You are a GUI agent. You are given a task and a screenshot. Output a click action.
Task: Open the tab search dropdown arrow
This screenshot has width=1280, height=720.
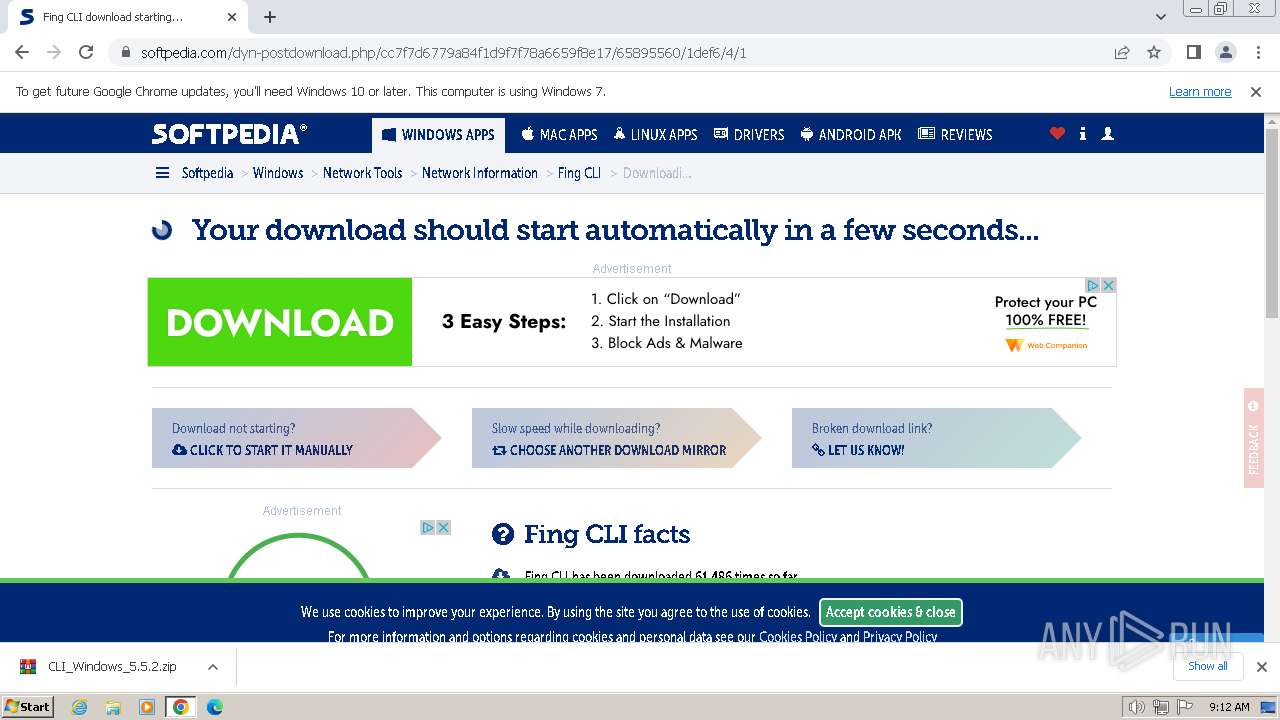coord(1161,17)
